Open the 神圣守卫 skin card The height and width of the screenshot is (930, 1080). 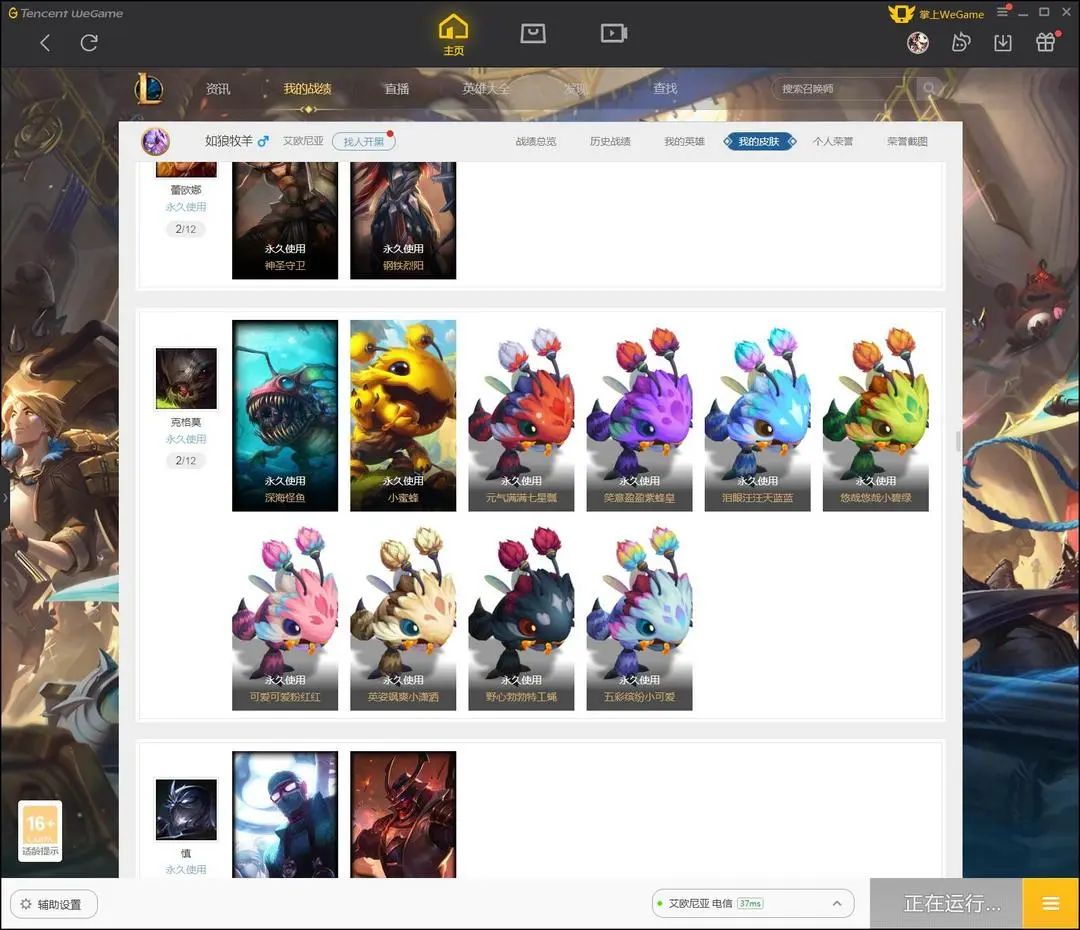[285, 220]
